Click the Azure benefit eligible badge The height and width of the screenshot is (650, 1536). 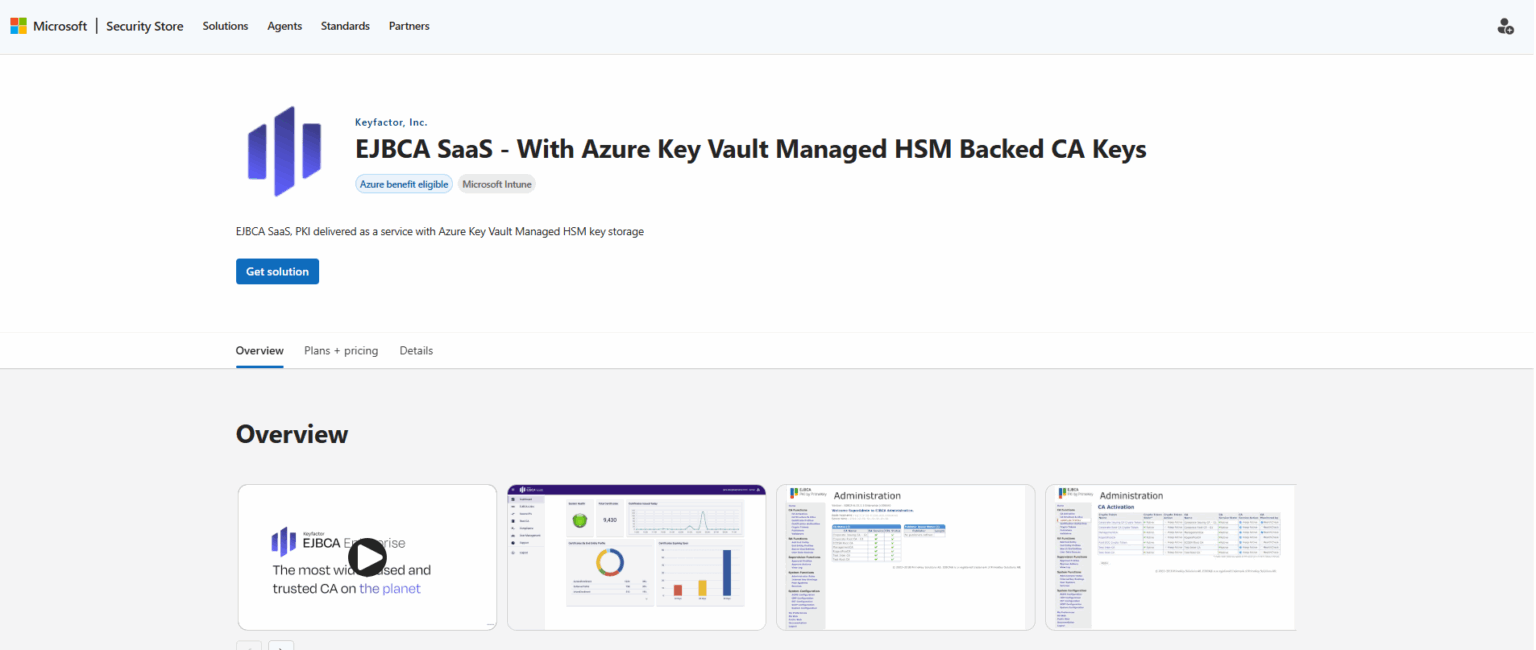tap(403, 184)
